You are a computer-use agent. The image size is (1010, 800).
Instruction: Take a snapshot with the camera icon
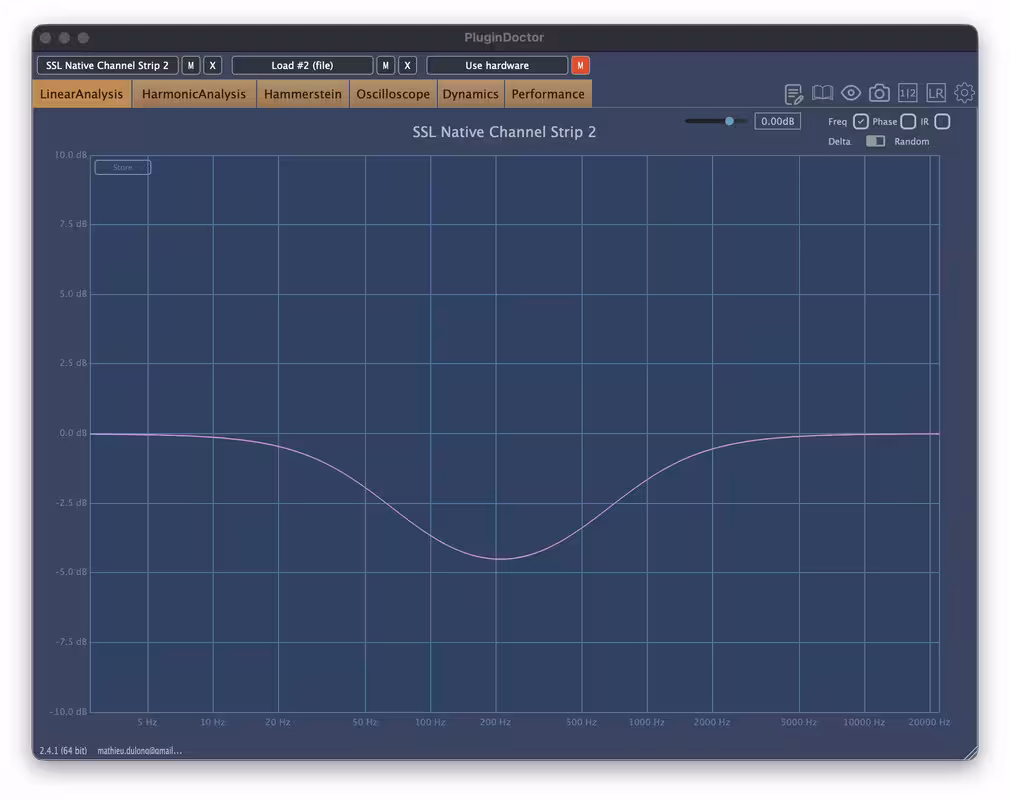coord(879,93)
